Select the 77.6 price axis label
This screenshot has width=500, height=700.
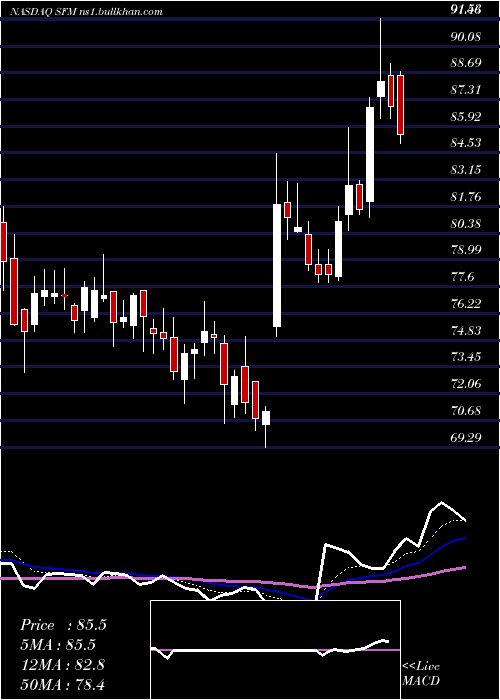pyautogui.click(x=462, y=277)
